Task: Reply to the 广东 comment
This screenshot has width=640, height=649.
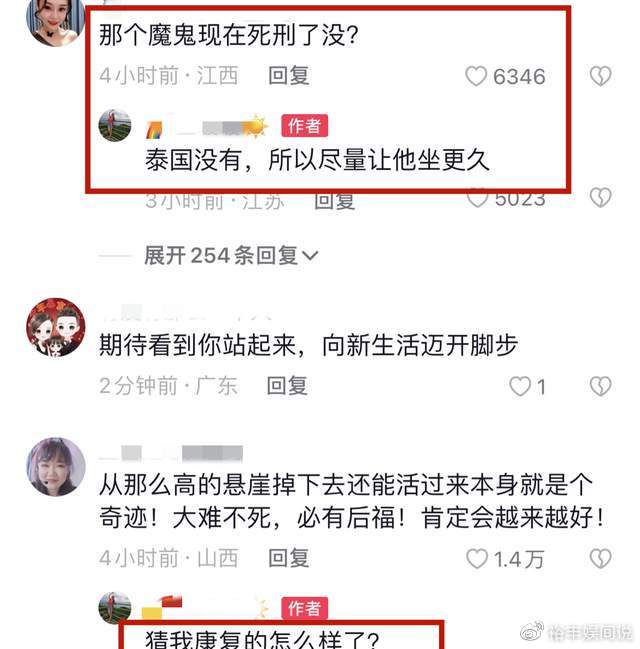Action: point(287,386)
